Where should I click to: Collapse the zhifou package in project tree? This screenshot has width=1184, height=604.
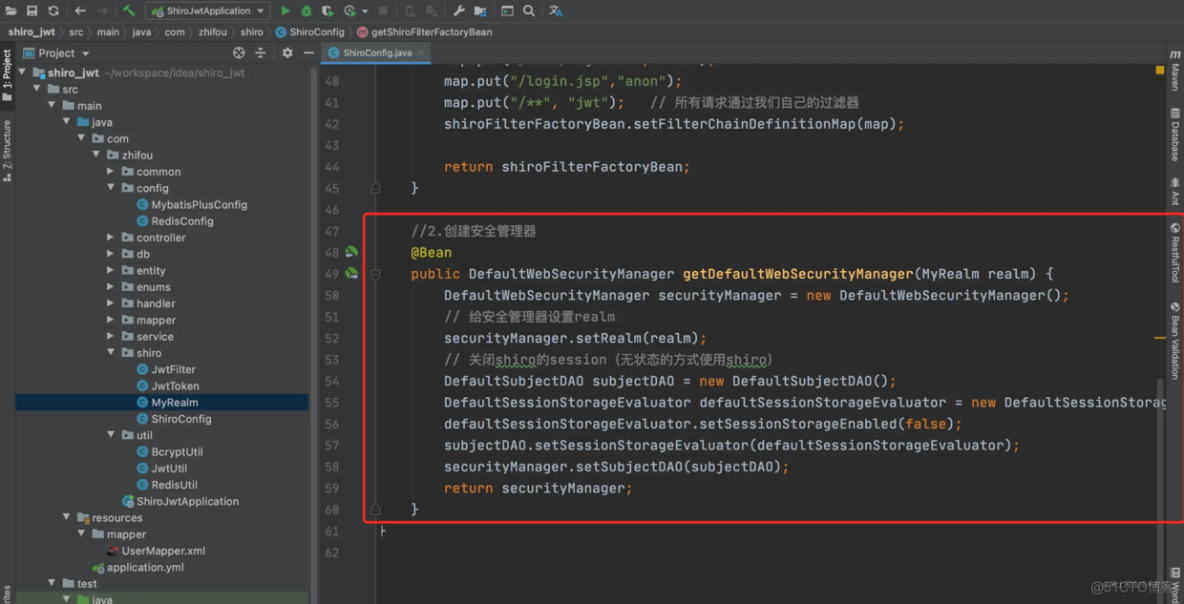tap(97, 155)
